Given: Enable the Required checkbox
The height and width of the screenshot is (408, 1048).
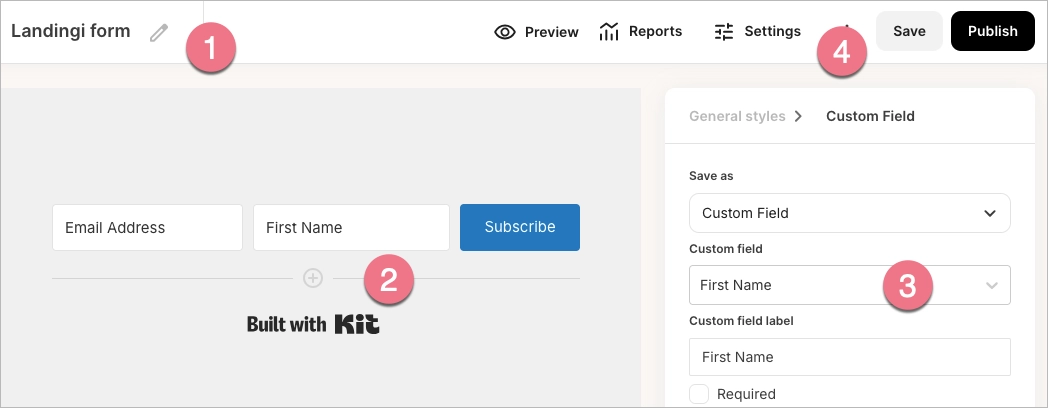Looking at the screenshot, I should (x=700, y=394).
